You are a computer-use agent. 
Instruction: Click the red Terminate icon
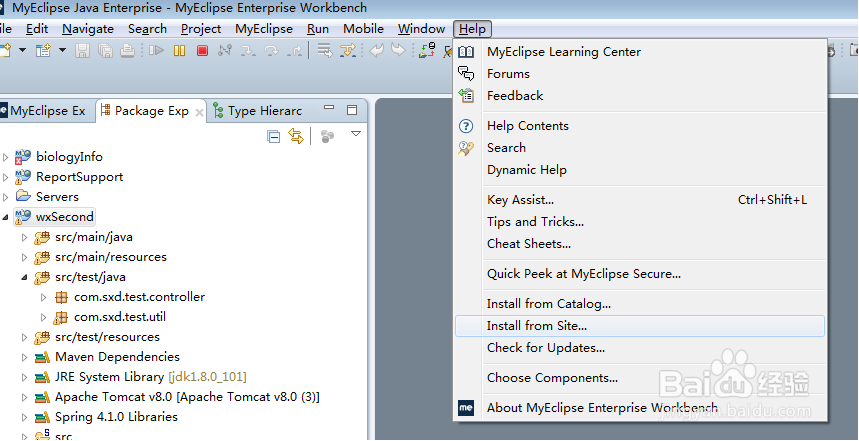pyautogui.click(x=202, y=51)
